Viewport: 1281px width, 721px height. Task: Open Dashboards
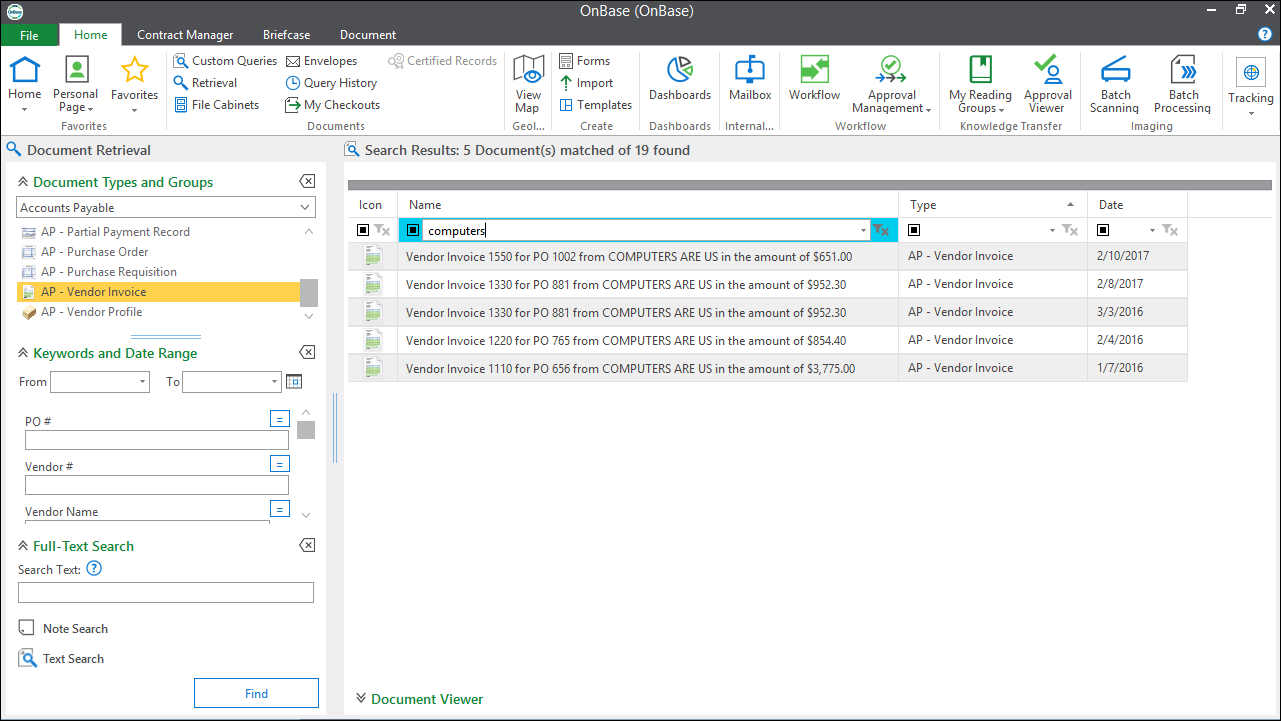(680, 78)
